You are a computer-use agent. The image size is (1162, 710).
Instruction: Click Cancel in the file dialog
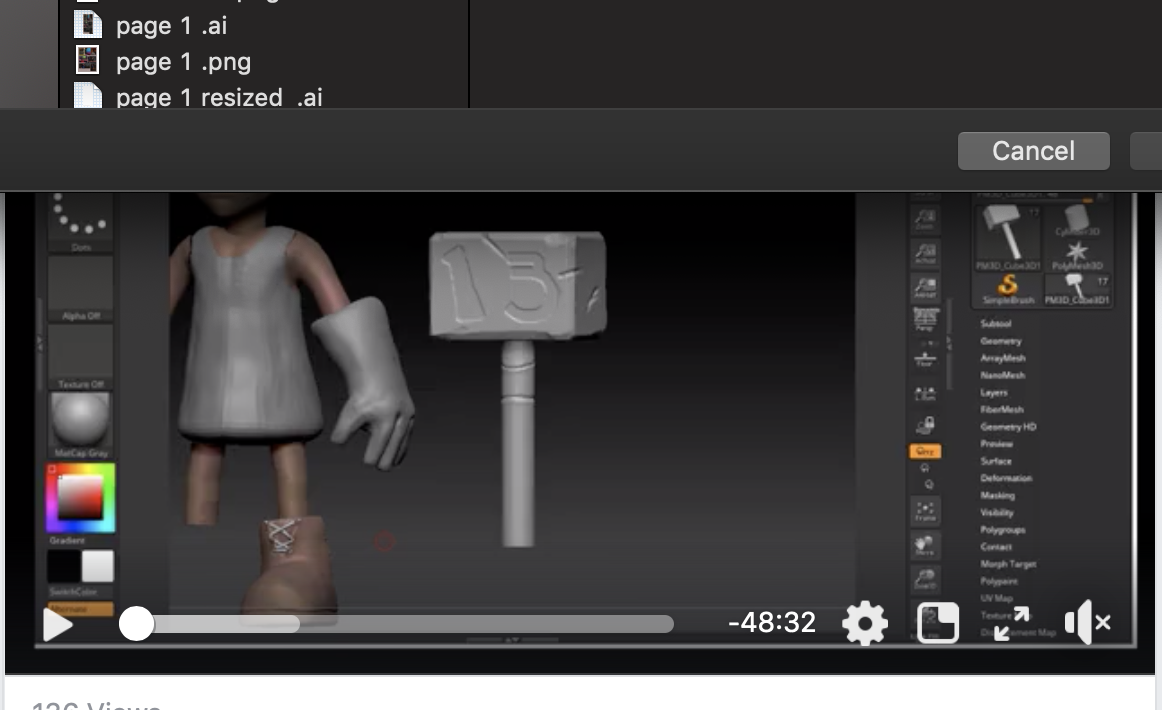tap(1033, 151)
